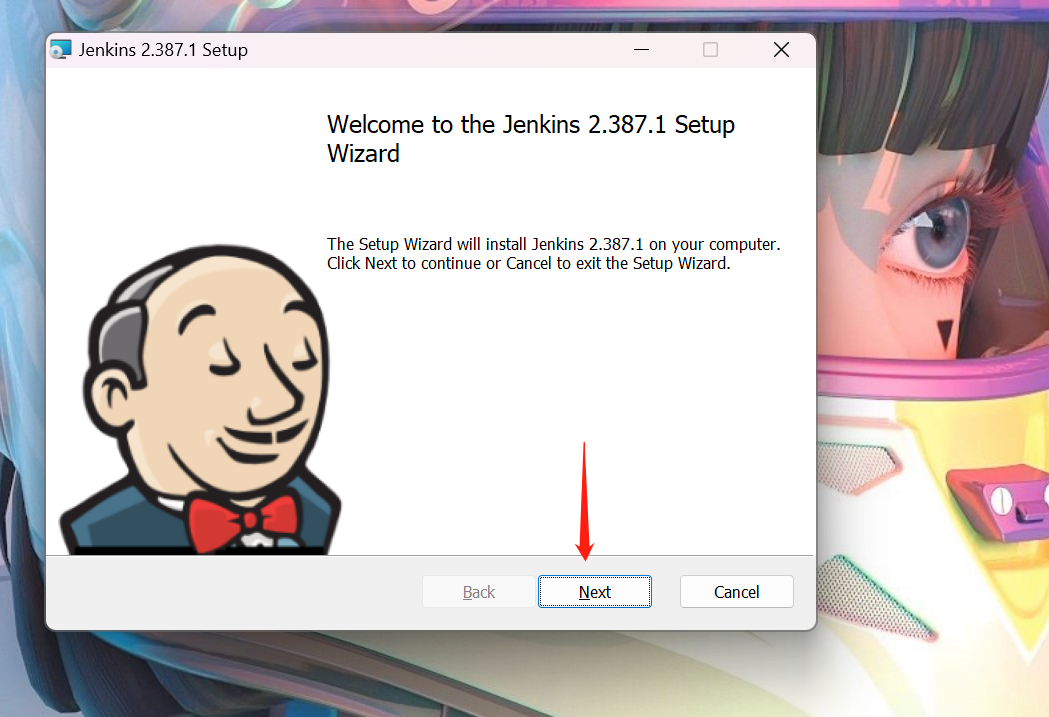Click the "The Setup Wizard will install Jenkins" line
The height and width of the screenshot is (717, 1049).
coord(553,244)
